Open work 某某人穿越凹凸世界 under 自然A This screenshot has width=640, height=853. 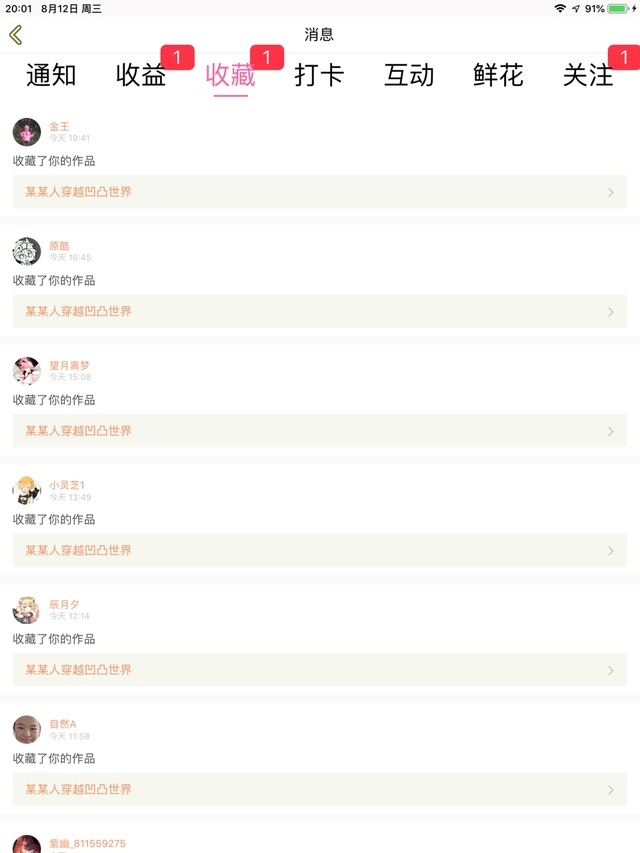78,789
